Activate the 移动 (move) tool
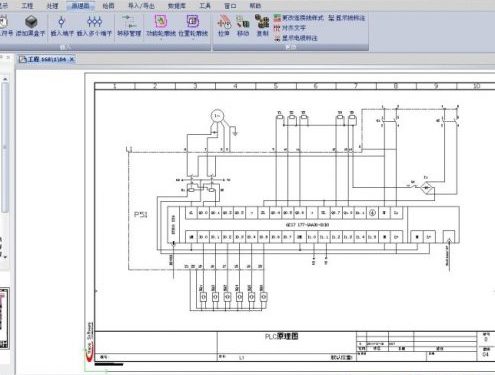 [243, 25]
